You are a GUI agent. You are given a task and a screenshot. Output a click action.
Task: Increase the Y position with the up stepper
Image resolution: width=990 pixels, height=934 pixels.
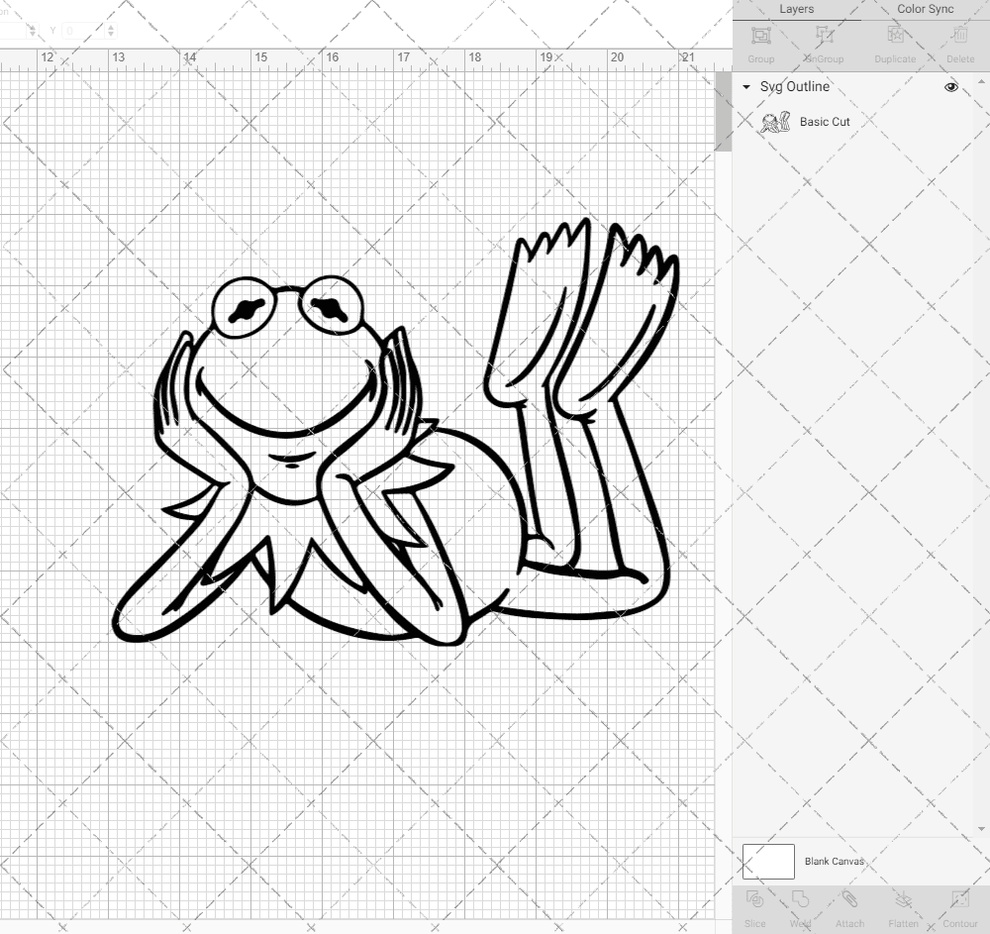pyautogui.click(x=110, y=26)
